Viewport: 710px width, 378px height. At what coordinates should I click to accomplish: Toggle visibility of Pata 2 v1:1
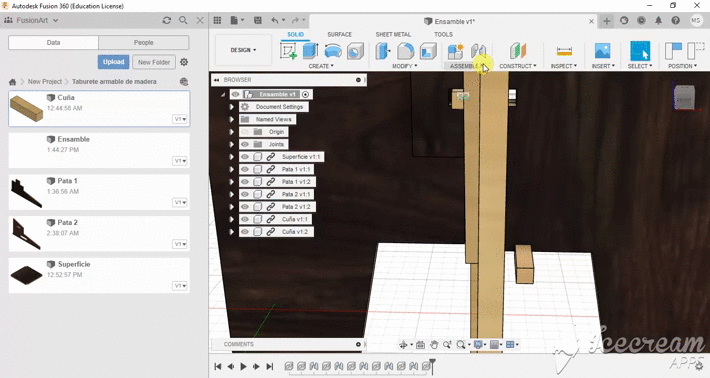coord(245,194)
